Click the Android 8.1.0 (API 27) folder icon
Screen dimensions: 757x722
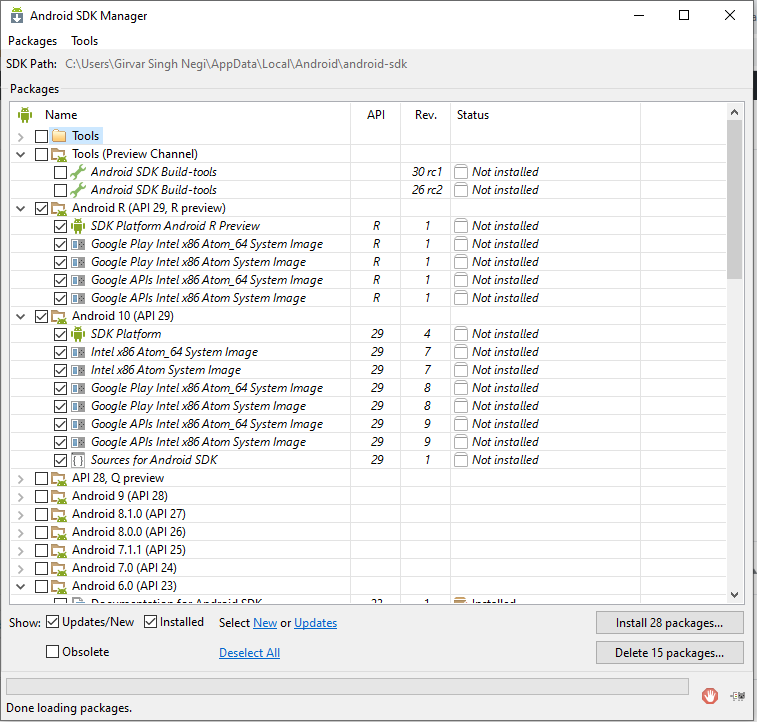(x=59, y=514)
